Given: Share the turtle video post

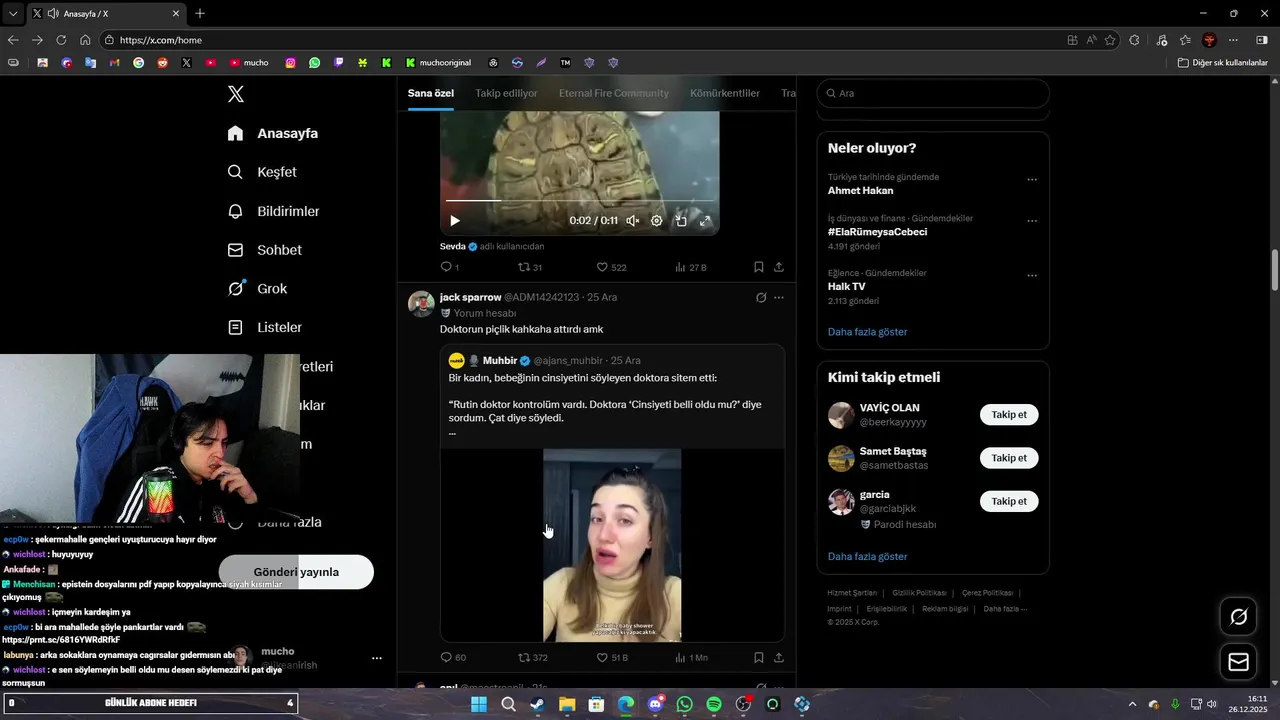Looking at the screenshot, I should tap(779, 267).
